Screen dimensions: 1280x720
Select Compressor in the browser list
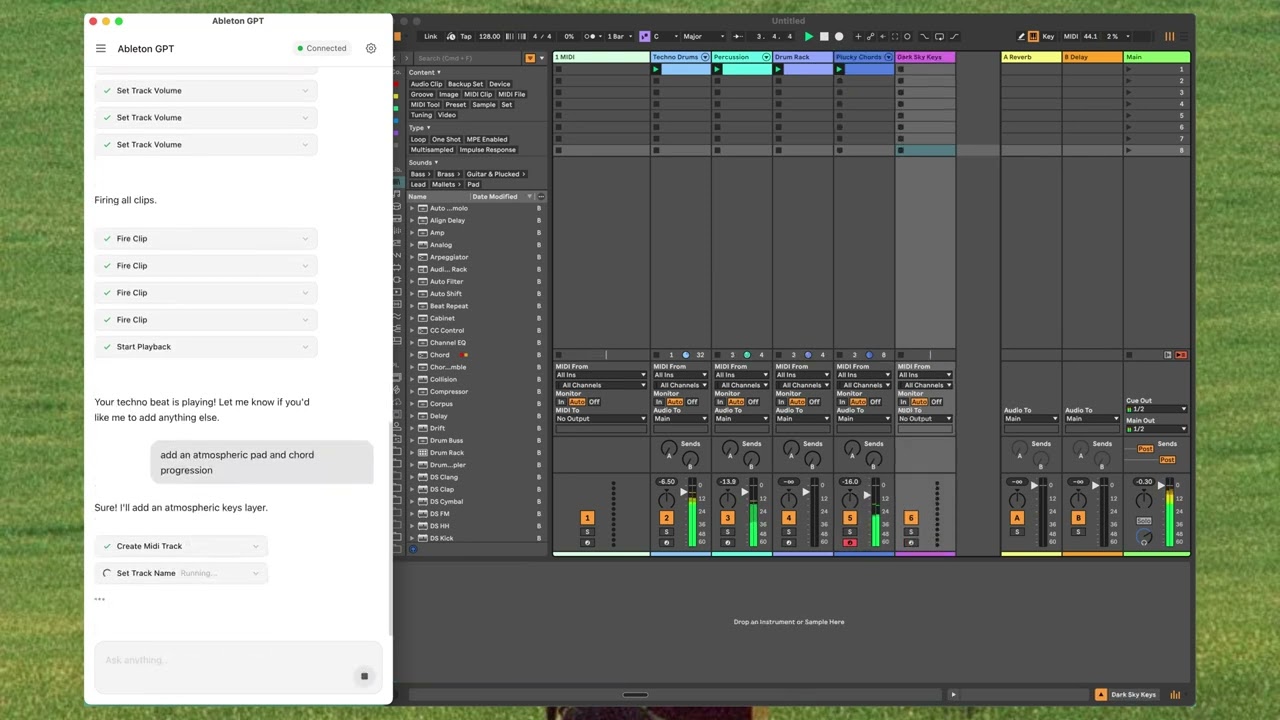[x=449, y=392]
